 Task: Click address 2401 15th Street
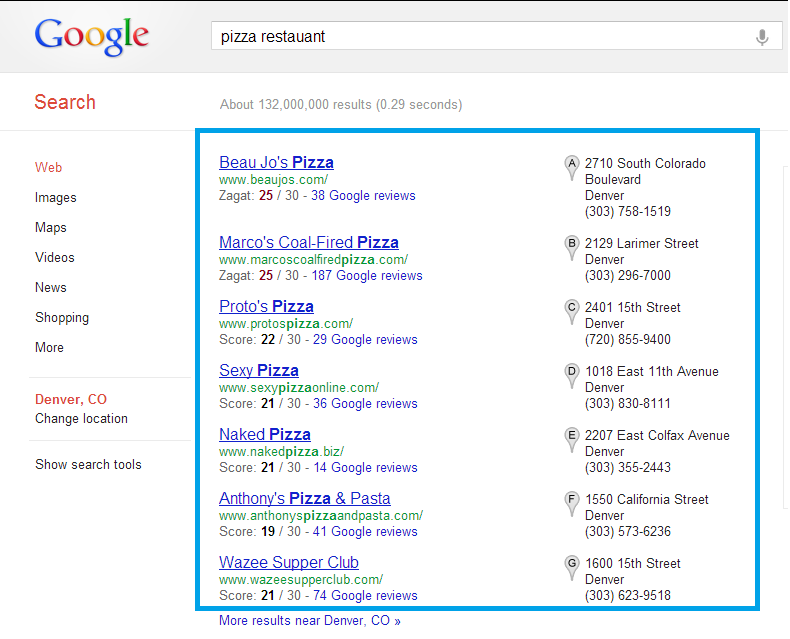632,307
